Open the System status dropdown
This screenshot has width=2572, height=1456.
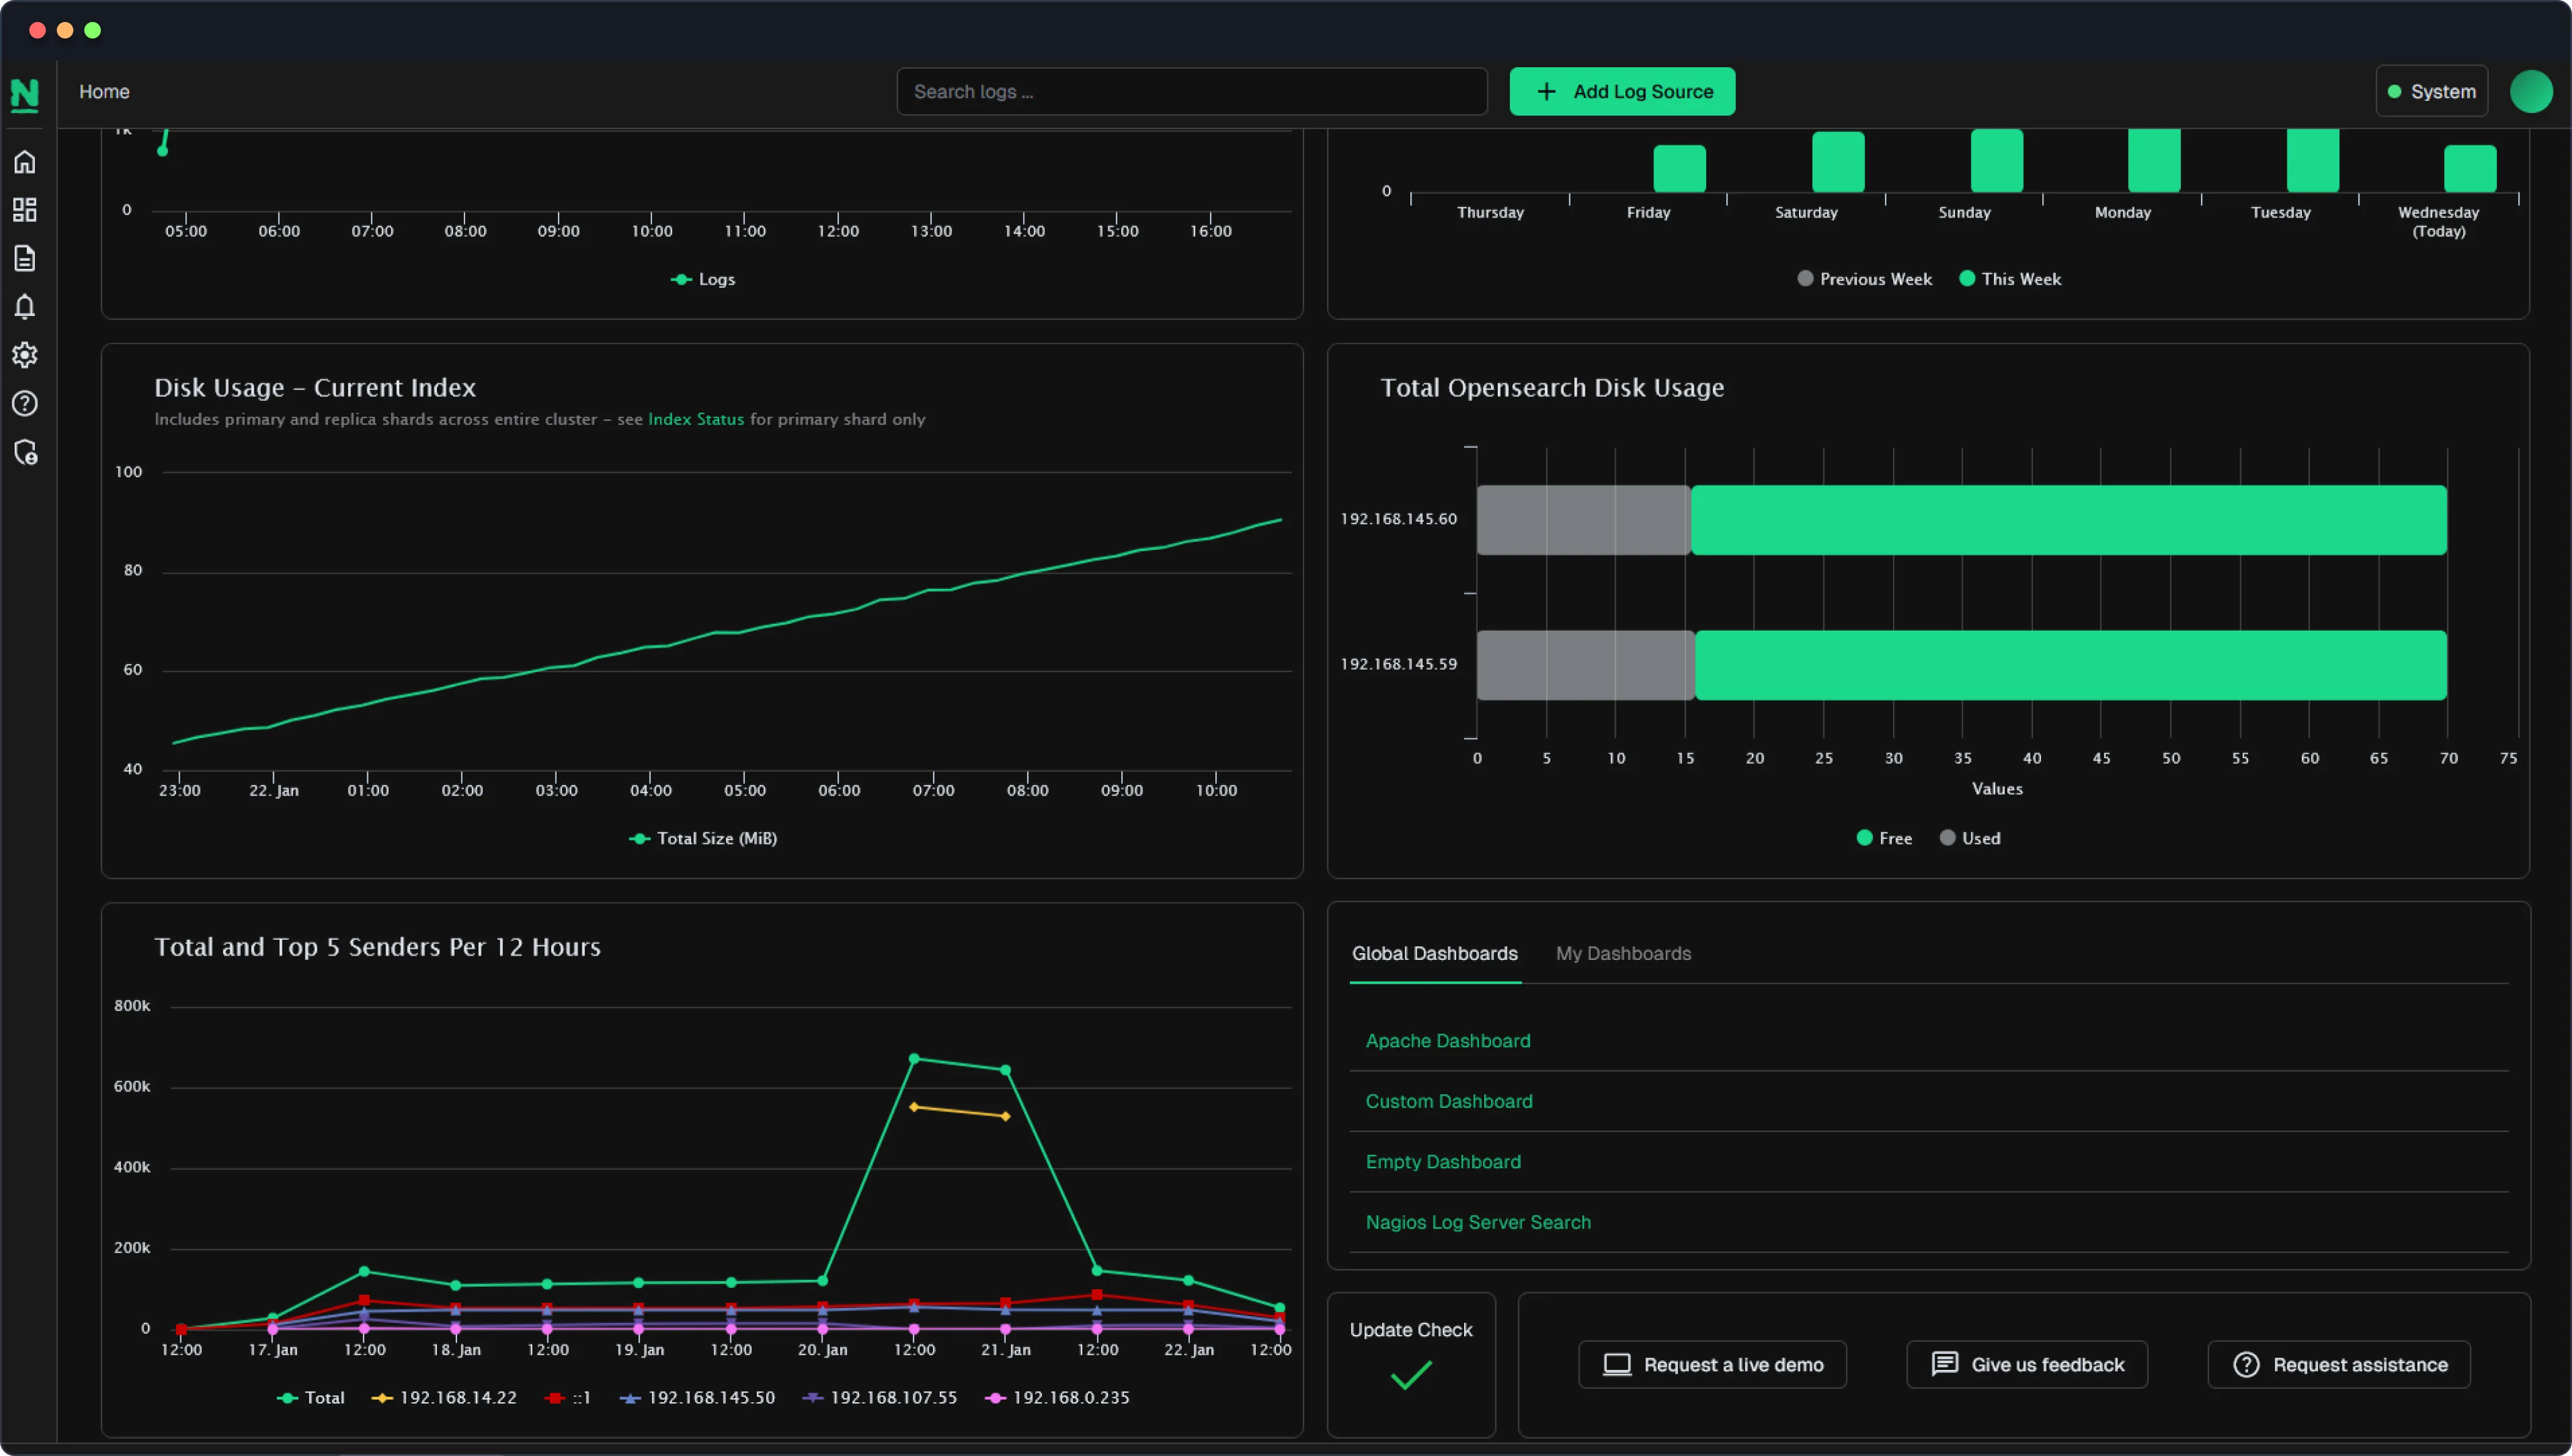2432,90
